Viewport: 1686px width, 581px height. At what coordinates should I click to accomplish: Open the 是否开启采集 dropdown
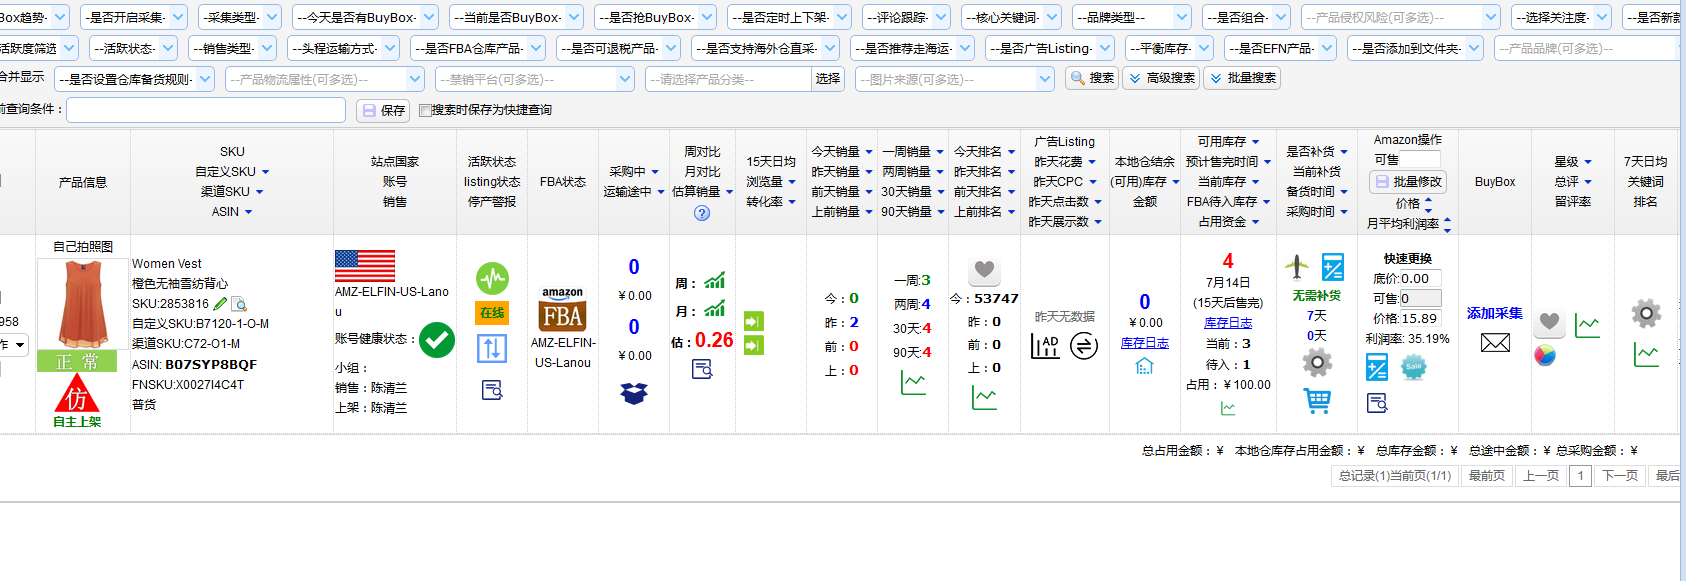tap(134, 17)
